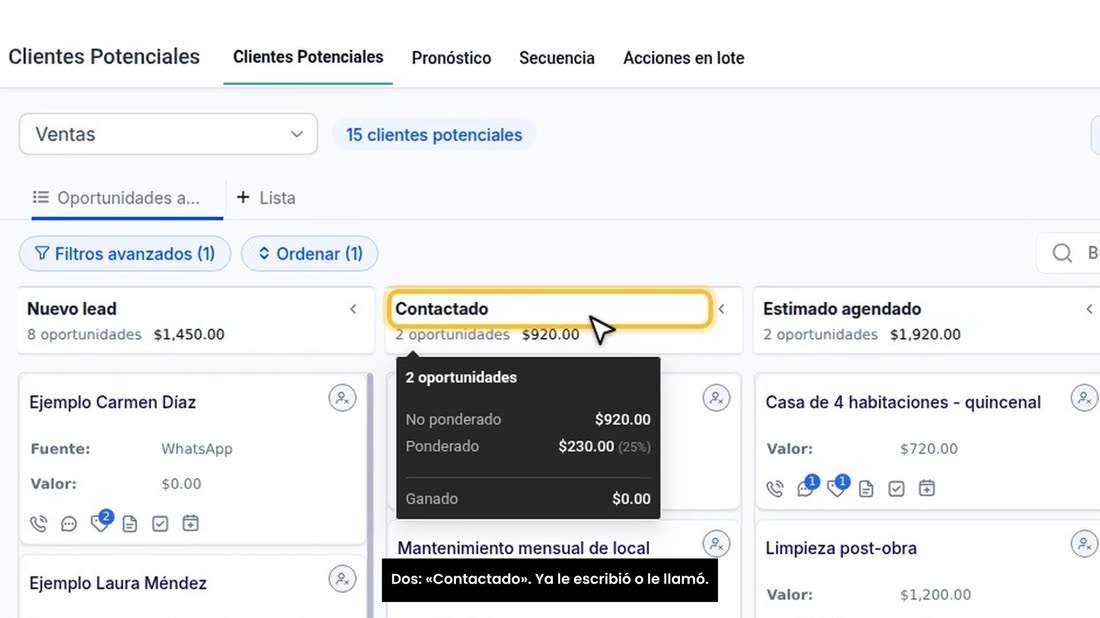Click the search magnifier icon
The image size is (1100, 618).
click(x=1062, y=253)
